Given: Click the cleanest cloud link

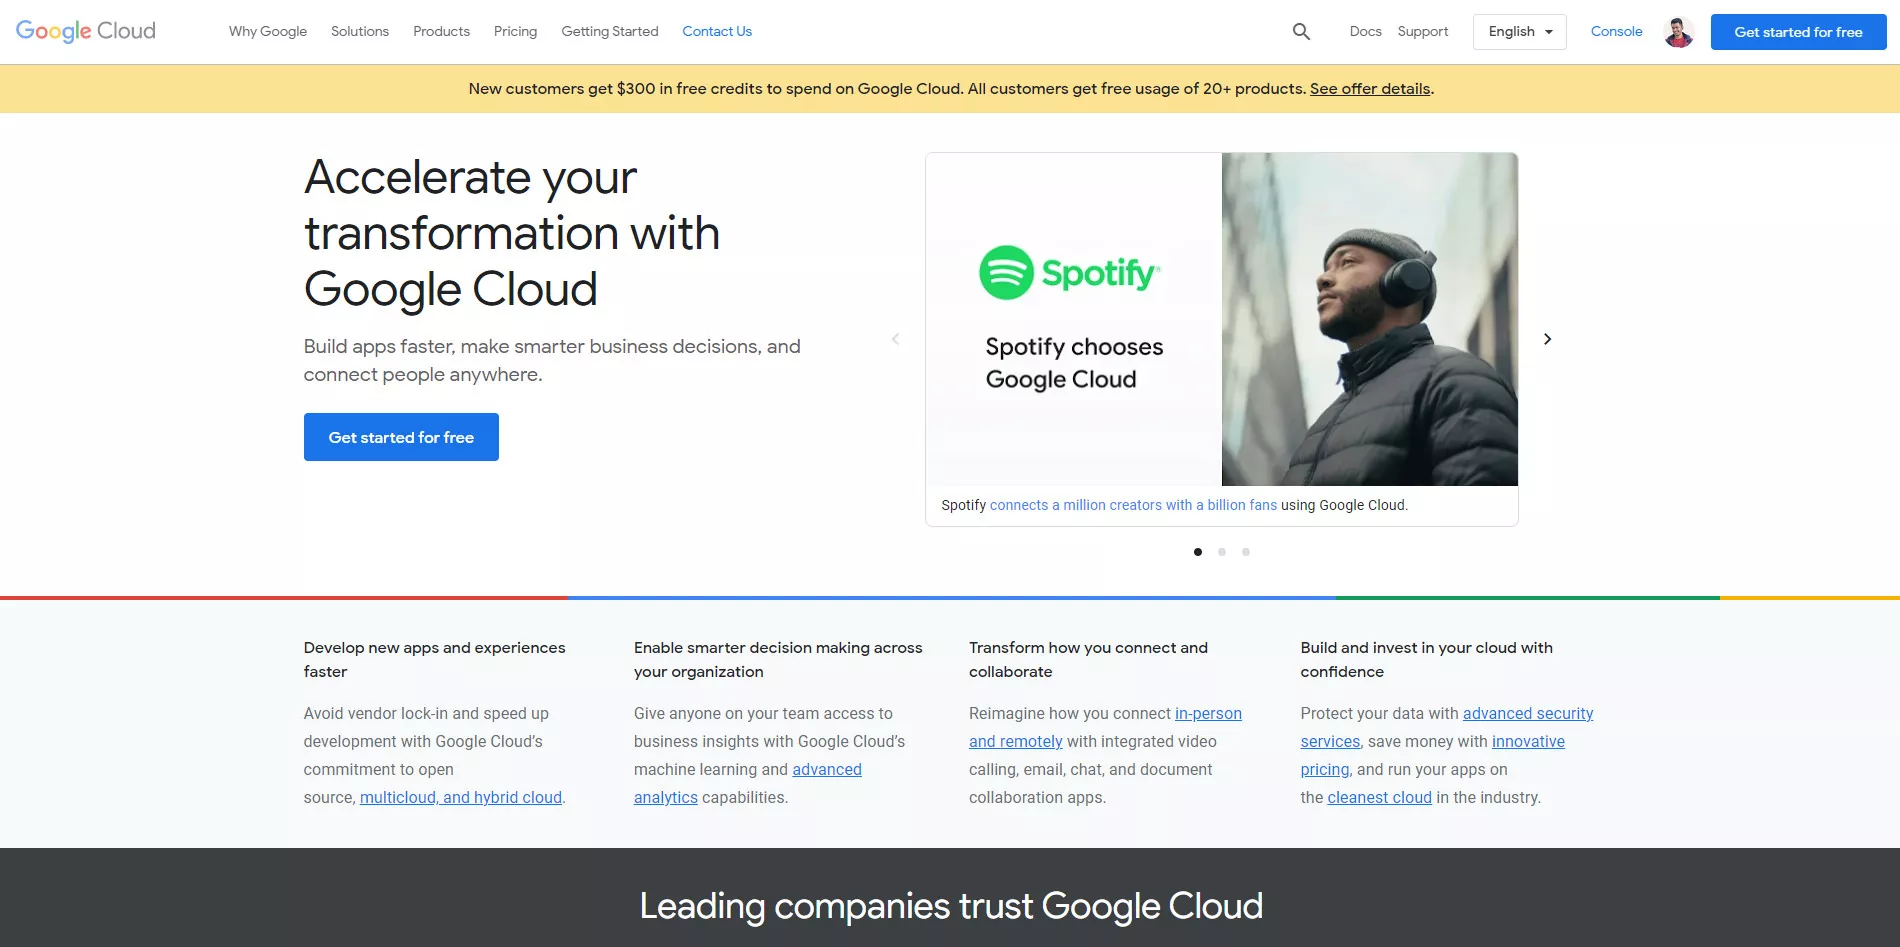Looking at the screenshot, I should pos(1378,797).
